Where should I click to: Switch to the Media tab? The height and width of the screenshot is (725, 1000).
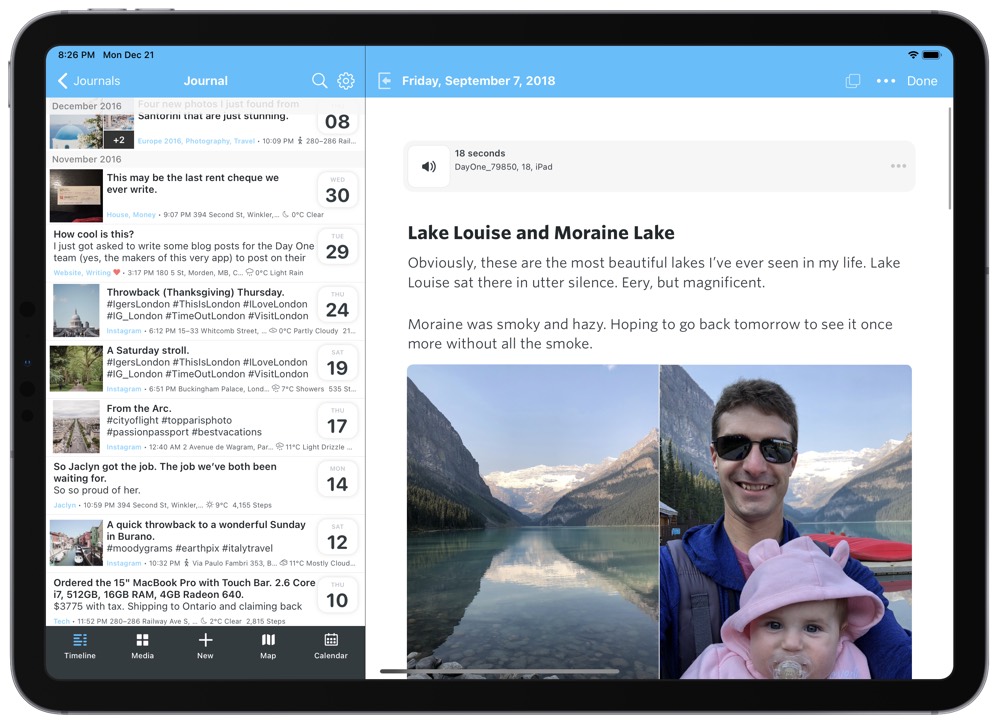(x=142, y=646)
